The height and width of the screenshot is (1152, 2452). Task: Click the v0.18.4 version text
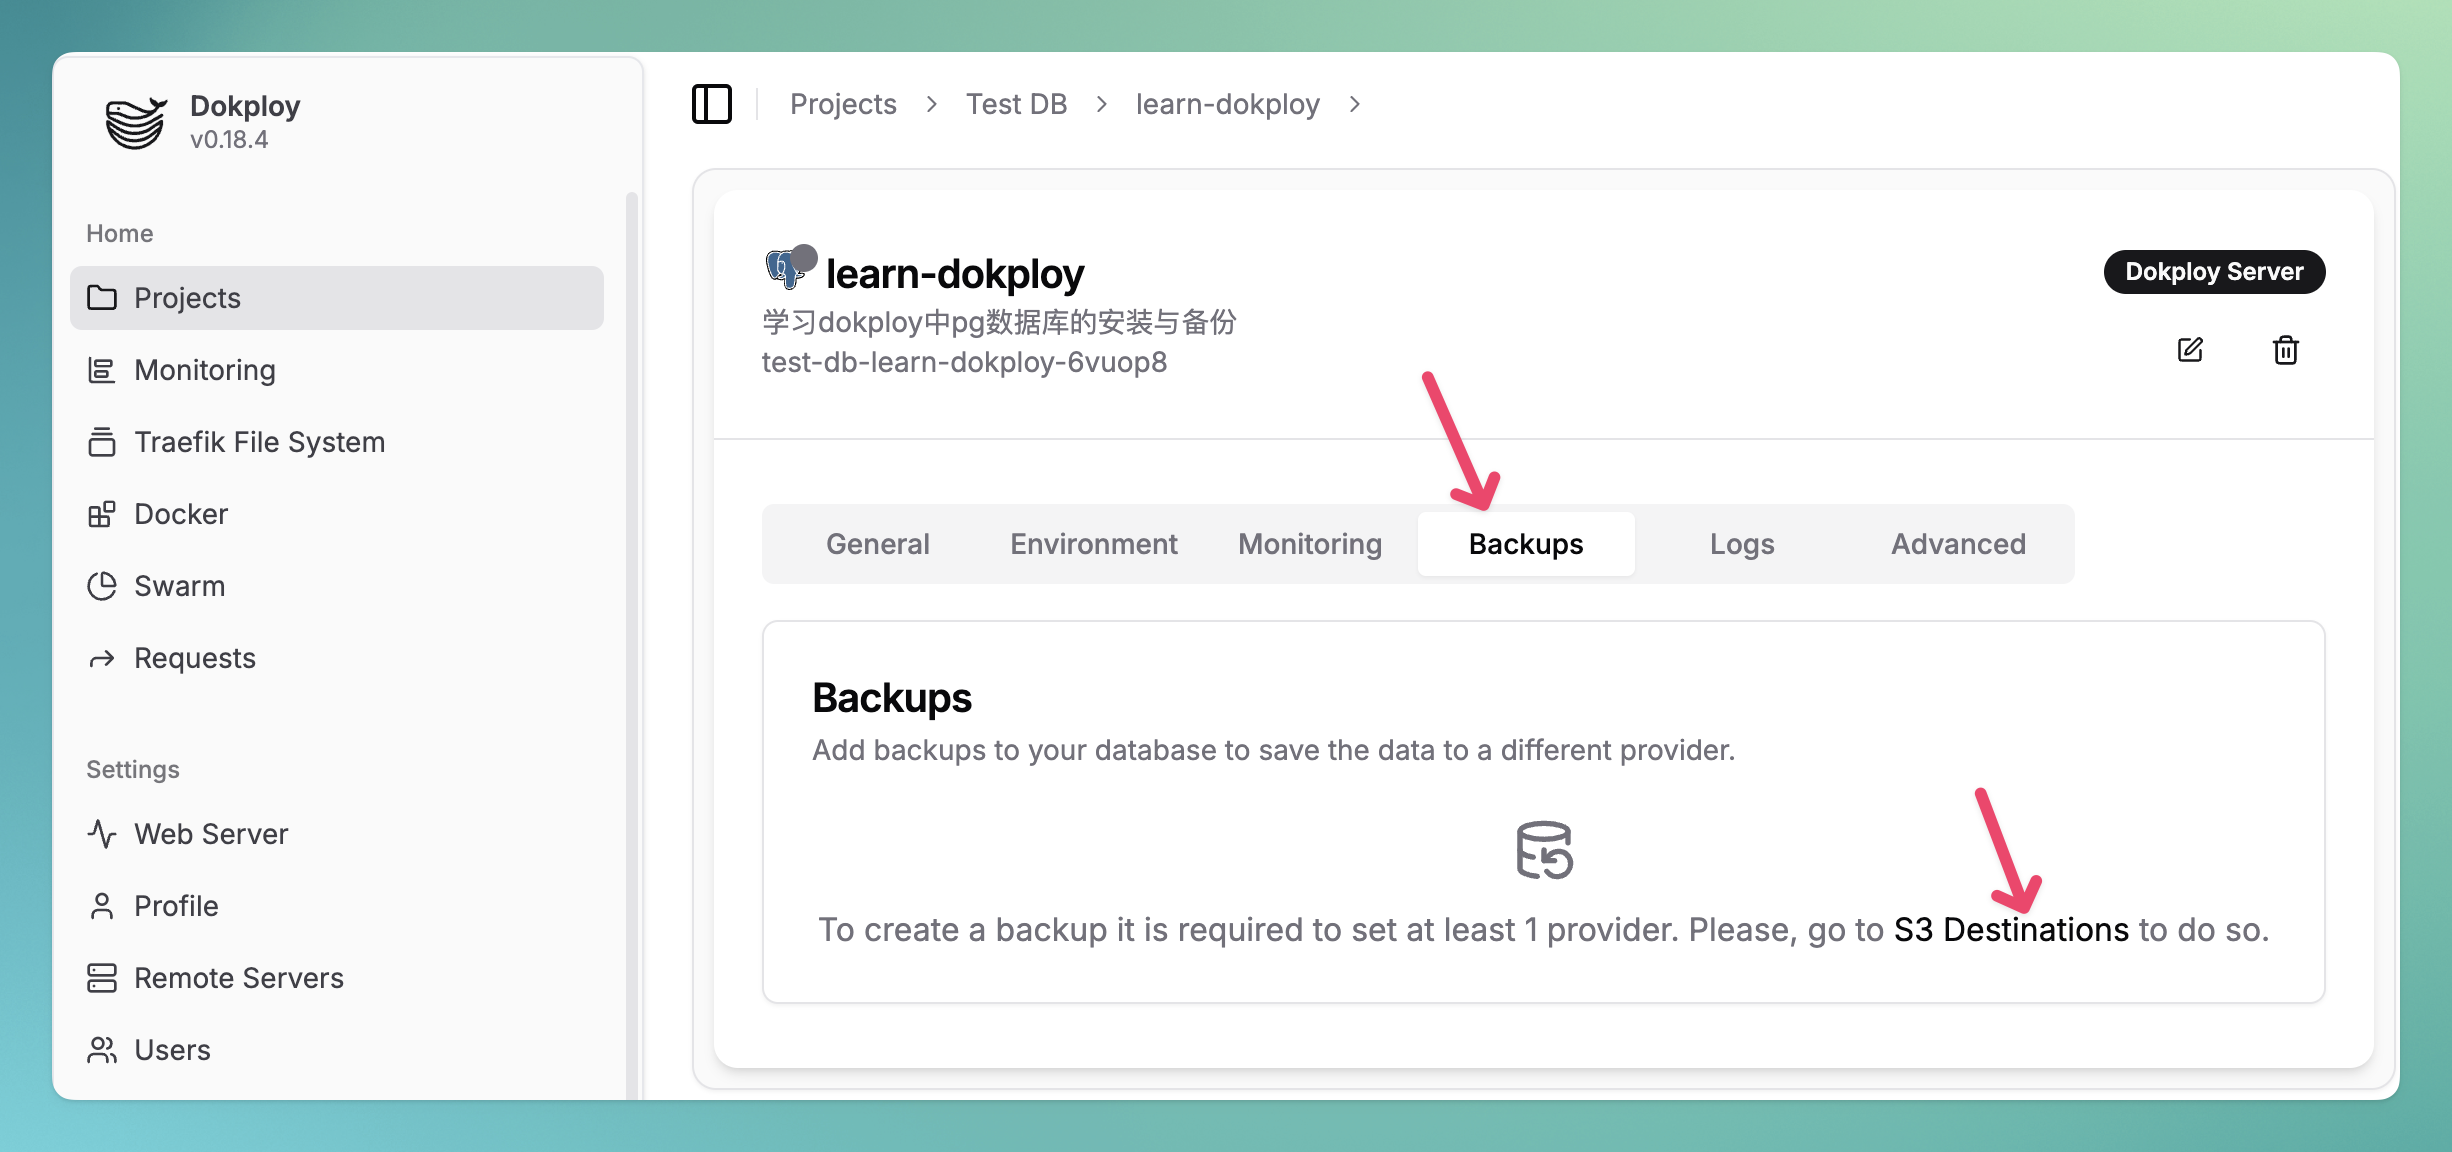pyautogui.click(x=229, y=140)
